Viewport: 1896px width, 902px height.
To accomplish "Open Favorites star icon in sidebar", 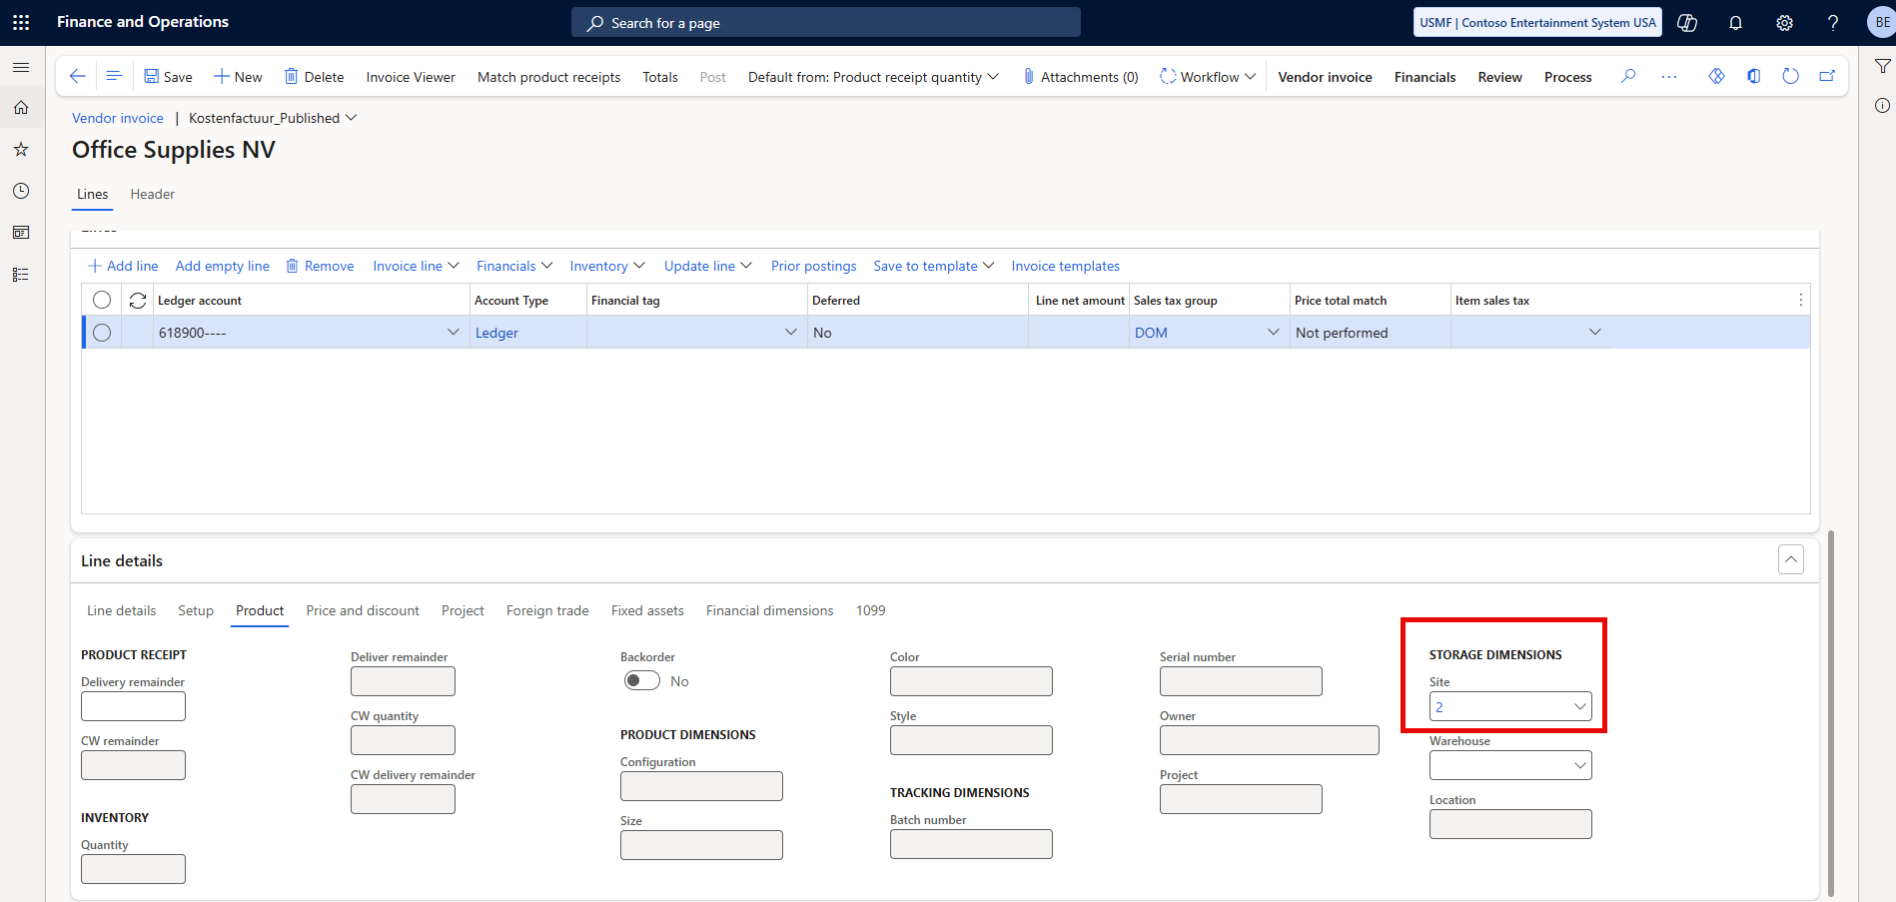I will tap(21, 150).
